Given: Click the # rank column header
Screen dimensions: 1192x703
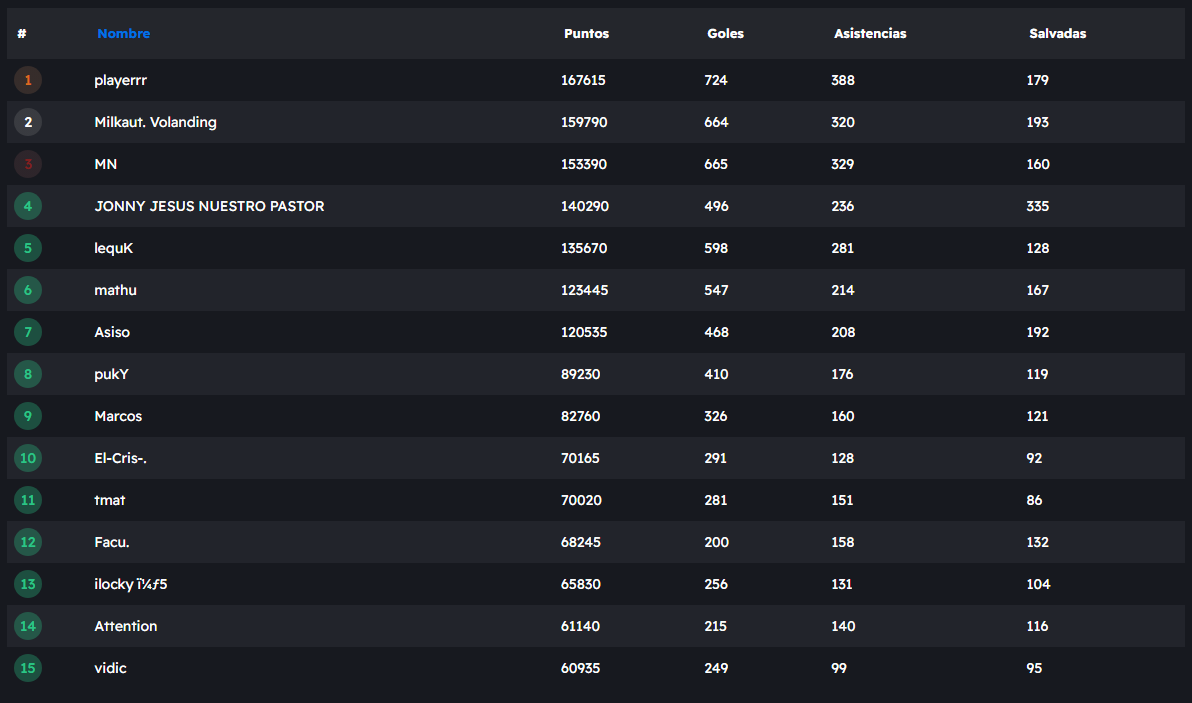Looking at the screenshot, I should click(x=22, y=34).
